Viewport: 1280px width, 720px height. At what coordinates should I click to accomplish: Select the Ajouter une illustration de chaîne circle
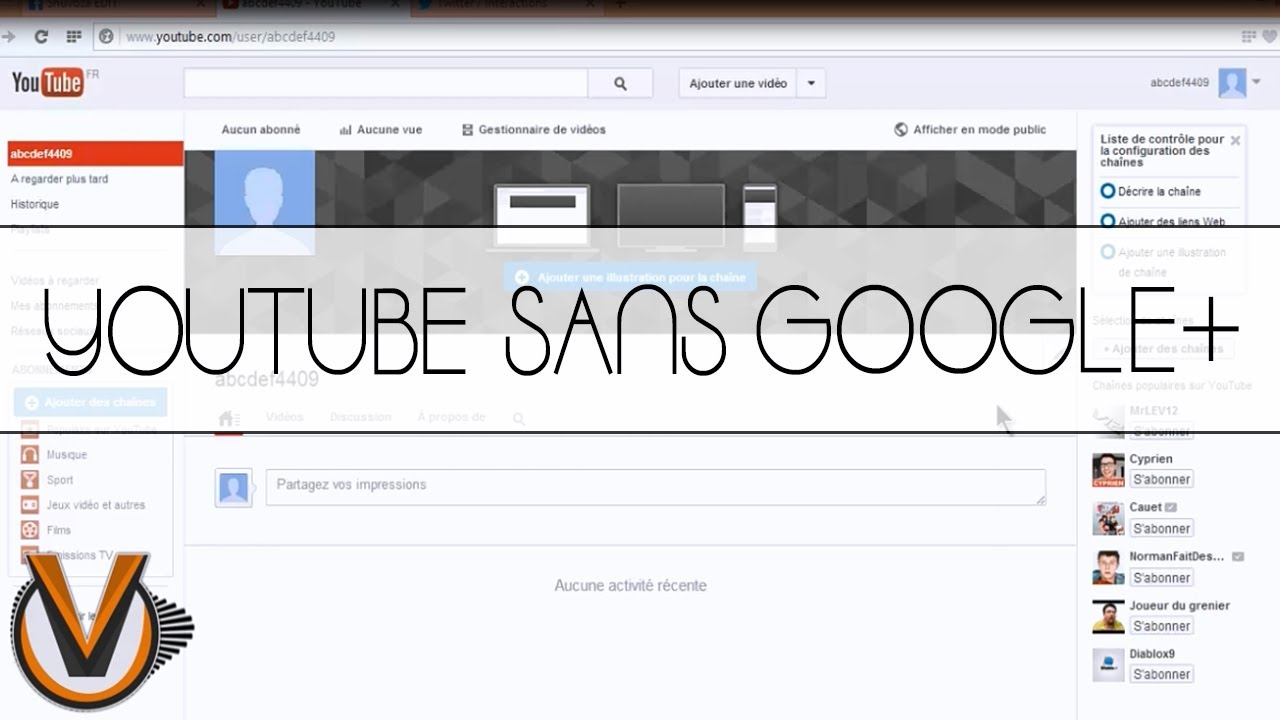pyautogui.click(x=1107, y=253)
